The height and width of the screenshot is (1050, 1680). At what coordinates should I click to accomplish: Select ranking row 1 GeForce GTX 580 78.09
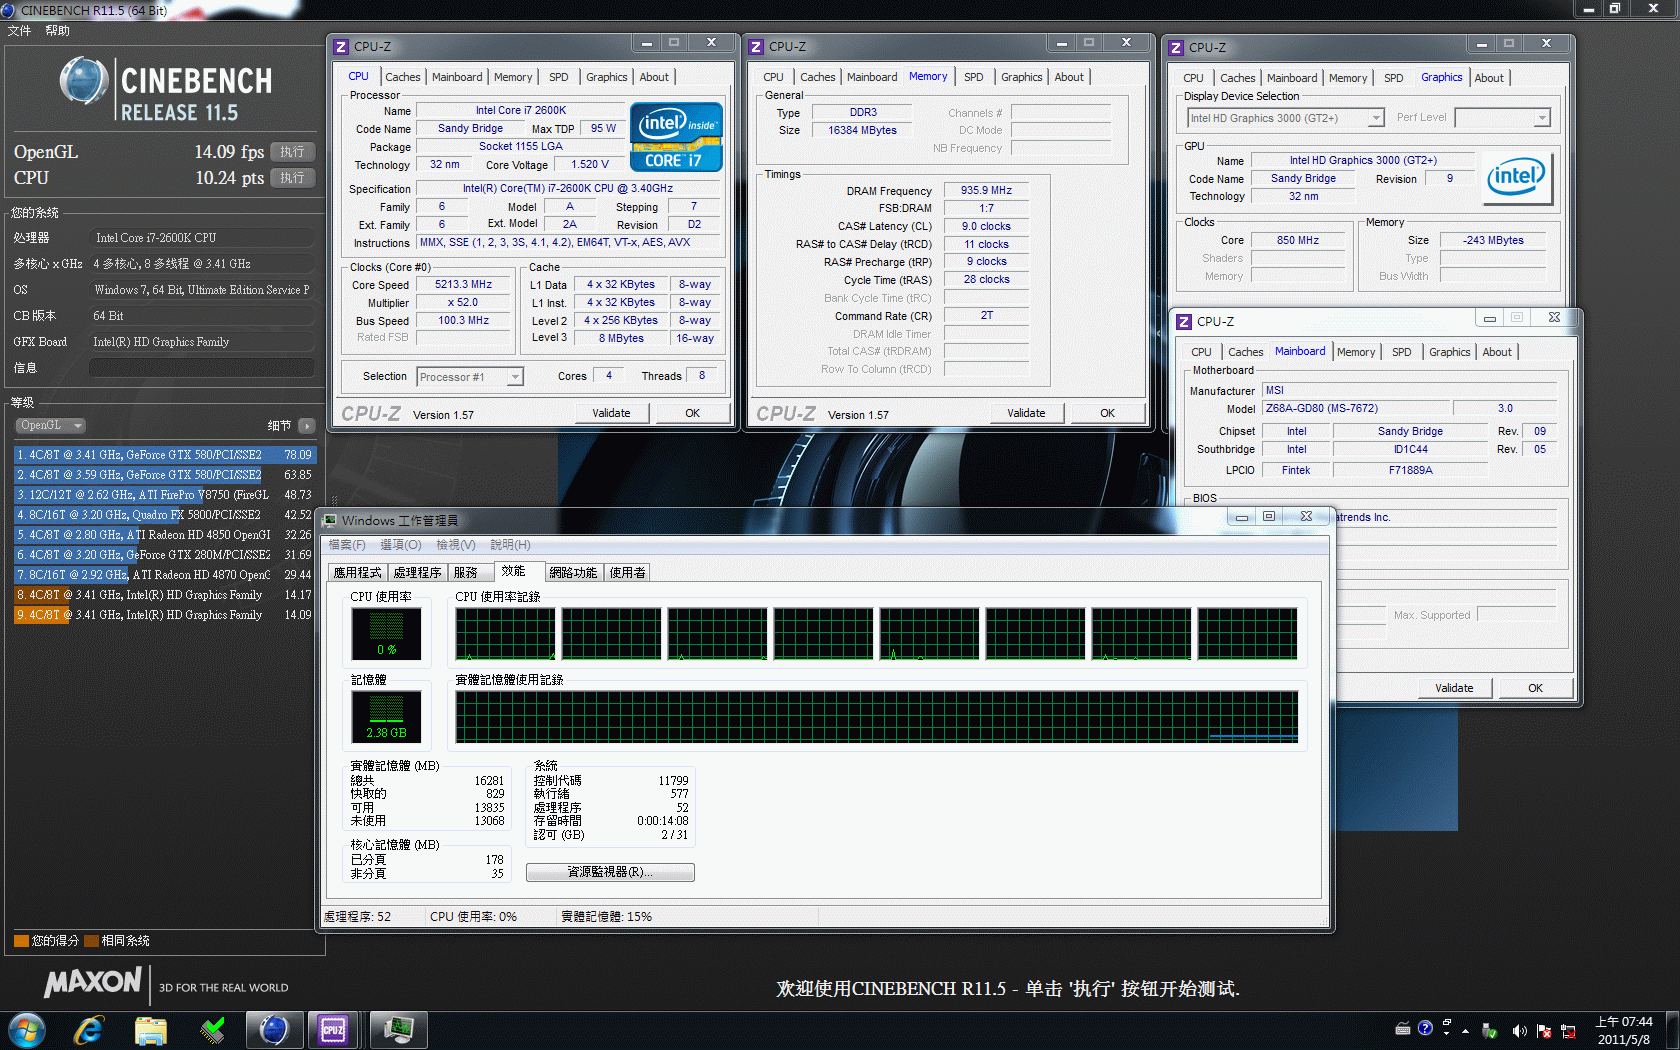(x=164, y=455)
